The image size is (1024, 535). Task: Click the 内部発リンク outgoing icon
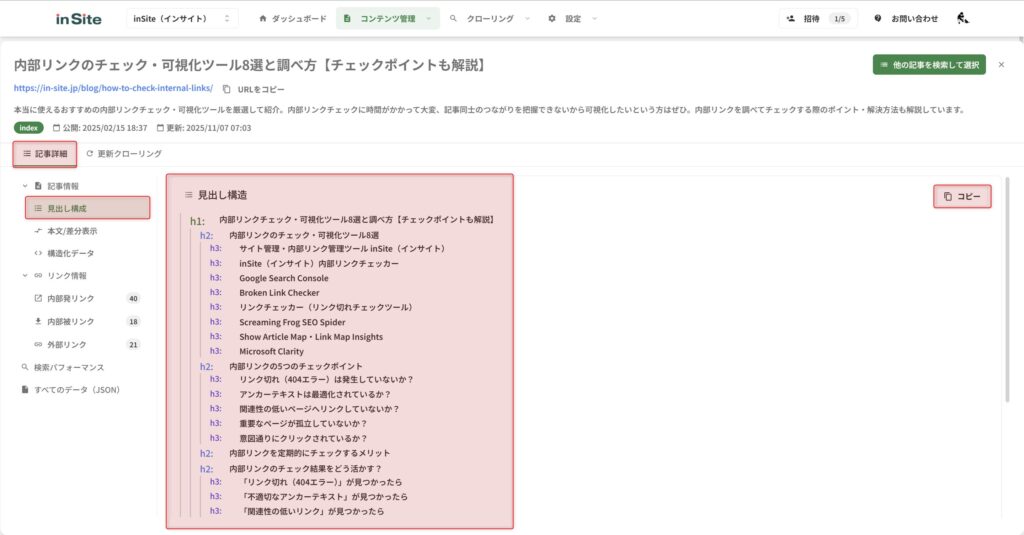click(38, 299)
